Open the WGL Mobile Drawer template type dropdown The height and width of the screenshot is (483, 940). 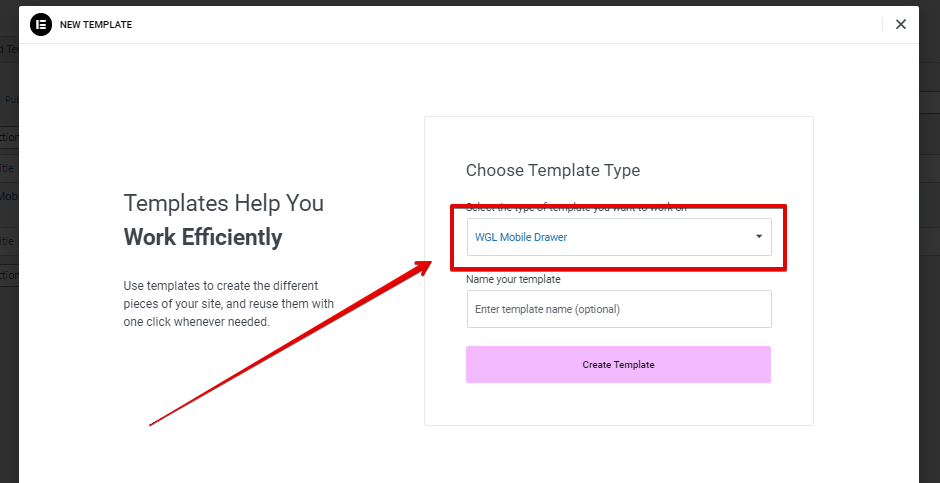(619, 237)
